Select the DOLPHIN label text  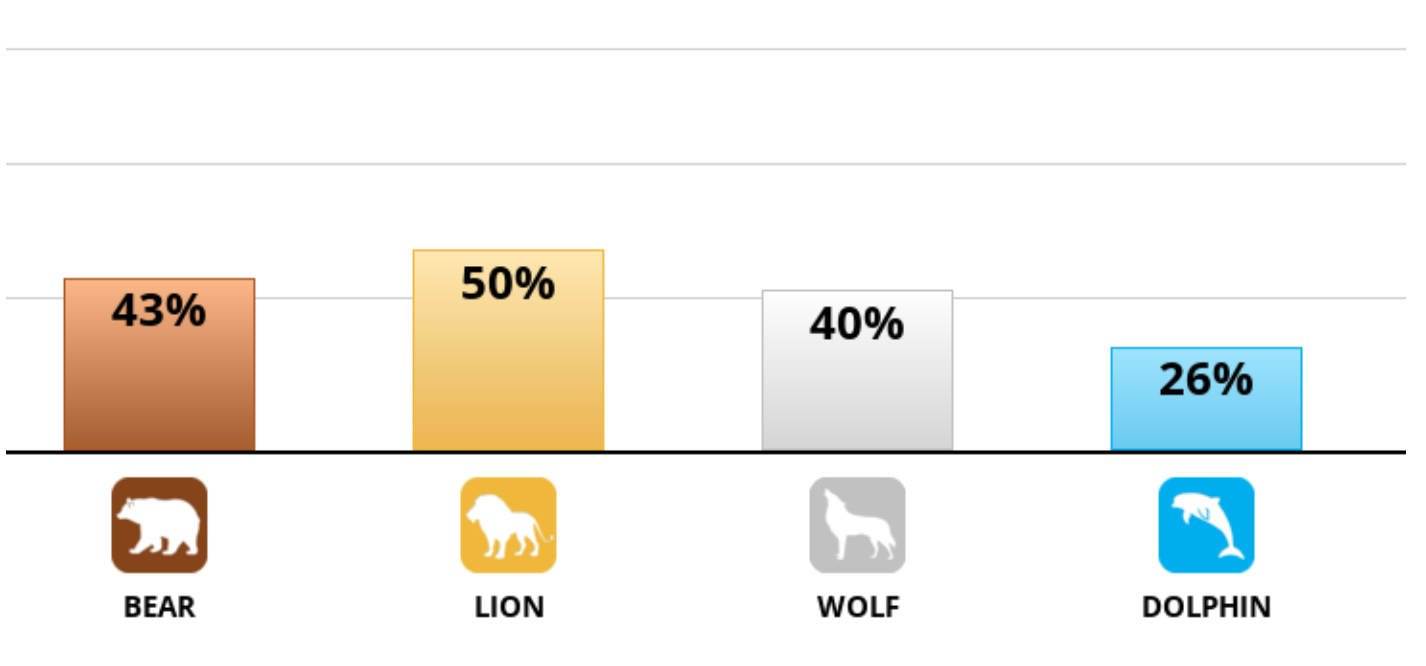[1206, 607]
